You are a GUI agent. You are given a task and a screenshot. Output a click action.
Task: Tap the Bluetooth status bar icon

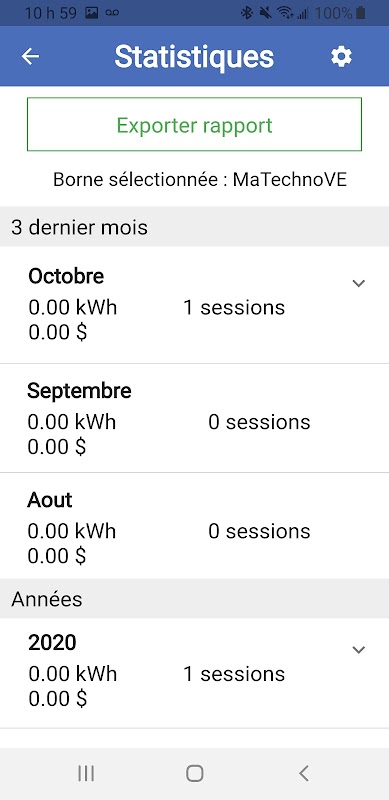click(x=247, y=13)
